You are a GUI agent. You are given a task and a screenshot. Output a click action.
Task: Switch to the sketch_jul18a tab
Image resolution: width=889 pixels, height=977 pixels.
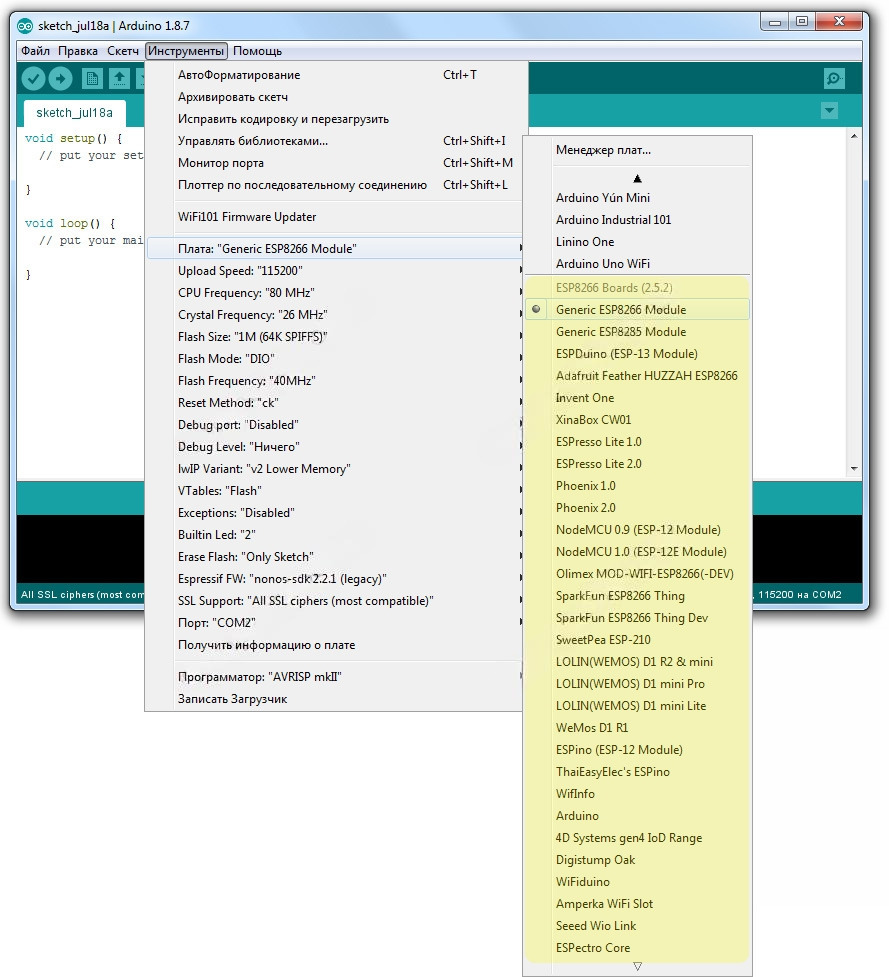coord(74,112)
